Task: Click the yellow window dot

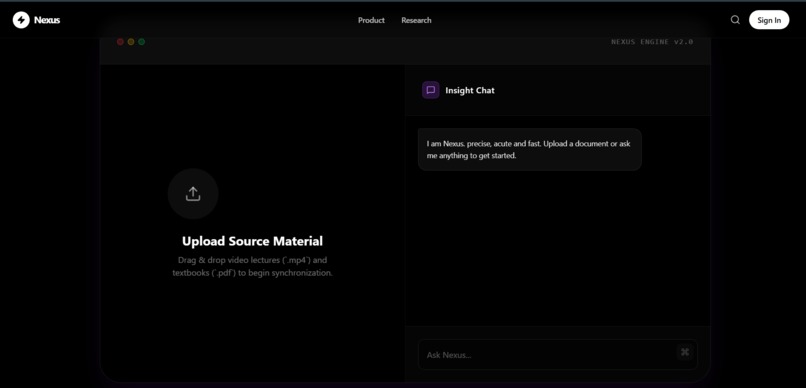Action: [x=131, y=42]
